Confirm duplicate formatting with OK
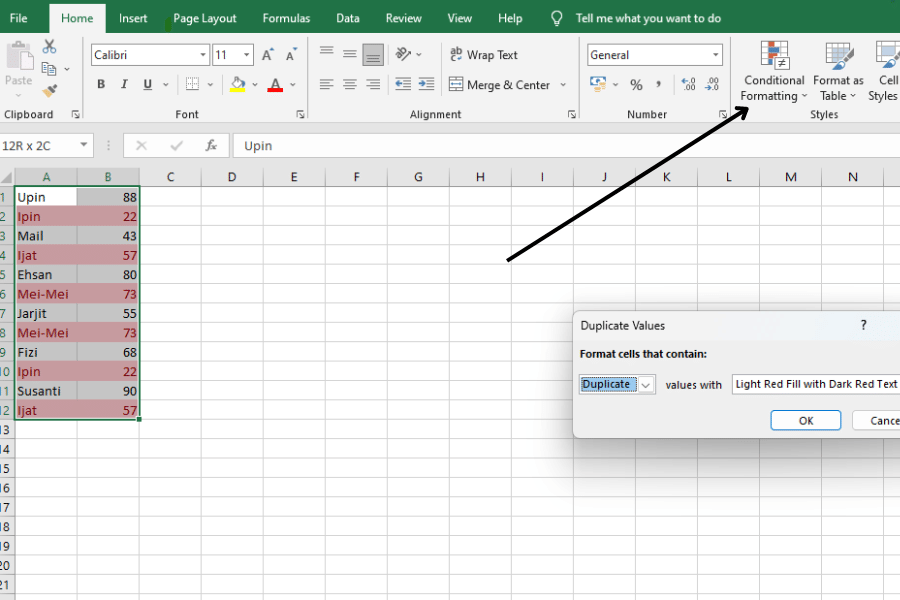 pos(805,420)
